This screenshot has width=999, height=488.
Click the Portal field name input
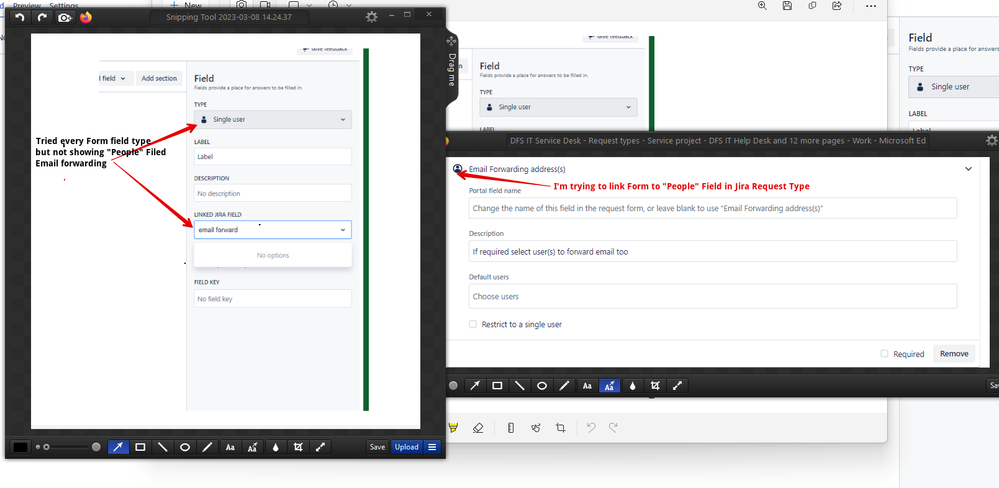[713, 208]
